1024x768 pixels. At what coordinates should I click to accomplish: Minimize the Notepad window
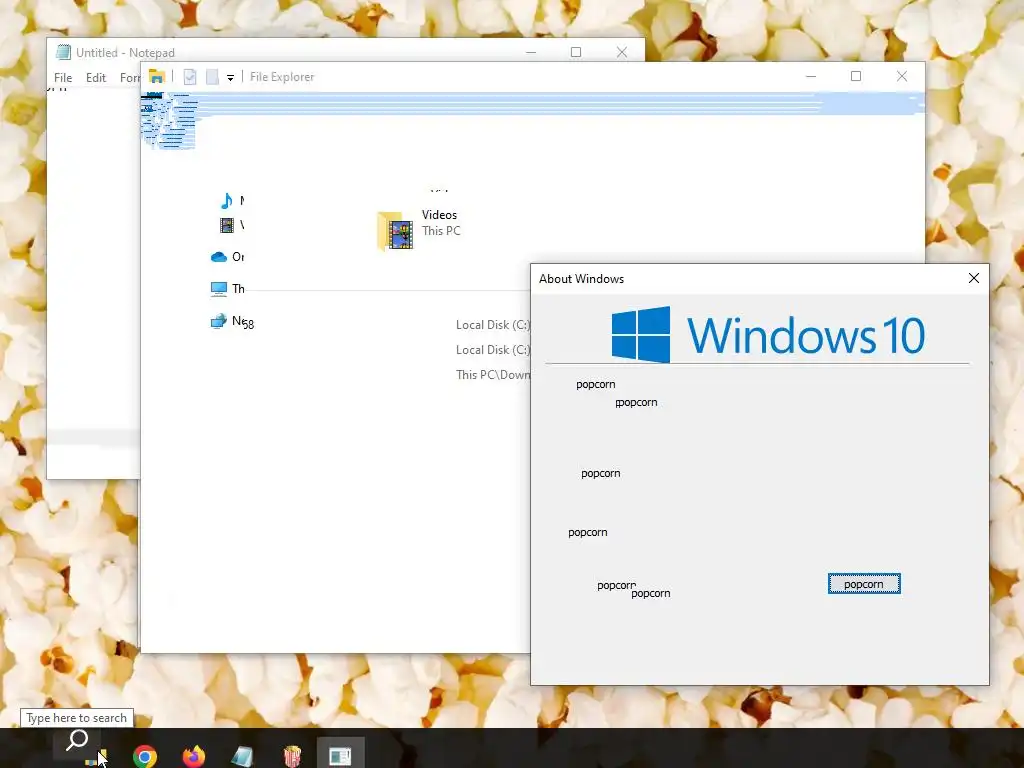tap(531, 52)
